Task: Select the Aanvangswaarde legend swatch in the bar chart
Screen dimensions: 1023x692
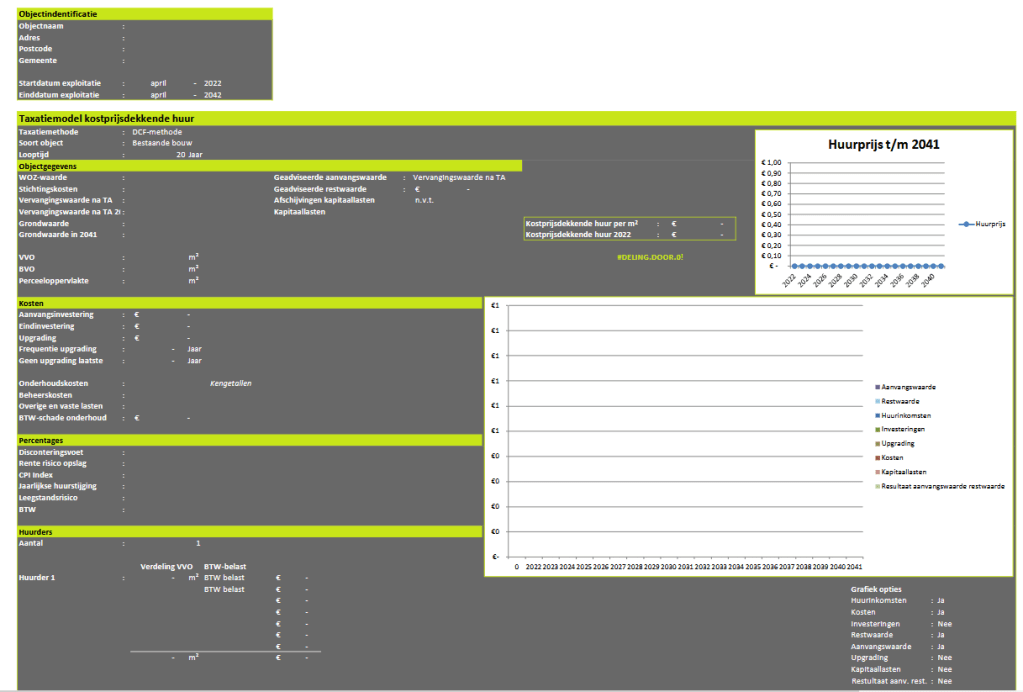Action: (x=877, y=386)
